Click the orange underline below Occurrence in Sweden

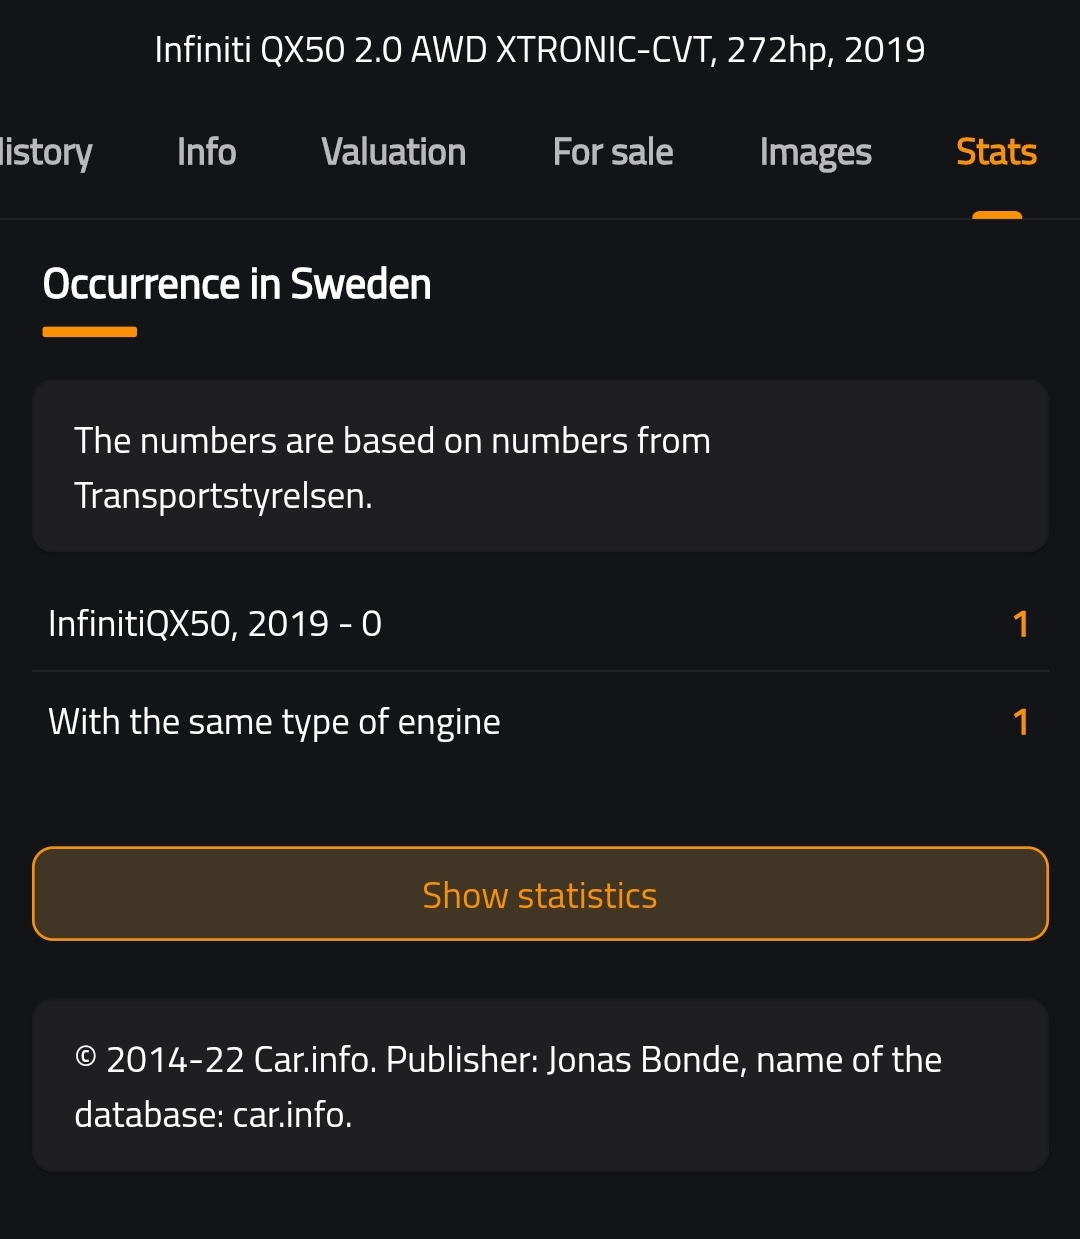click(90, 332)
